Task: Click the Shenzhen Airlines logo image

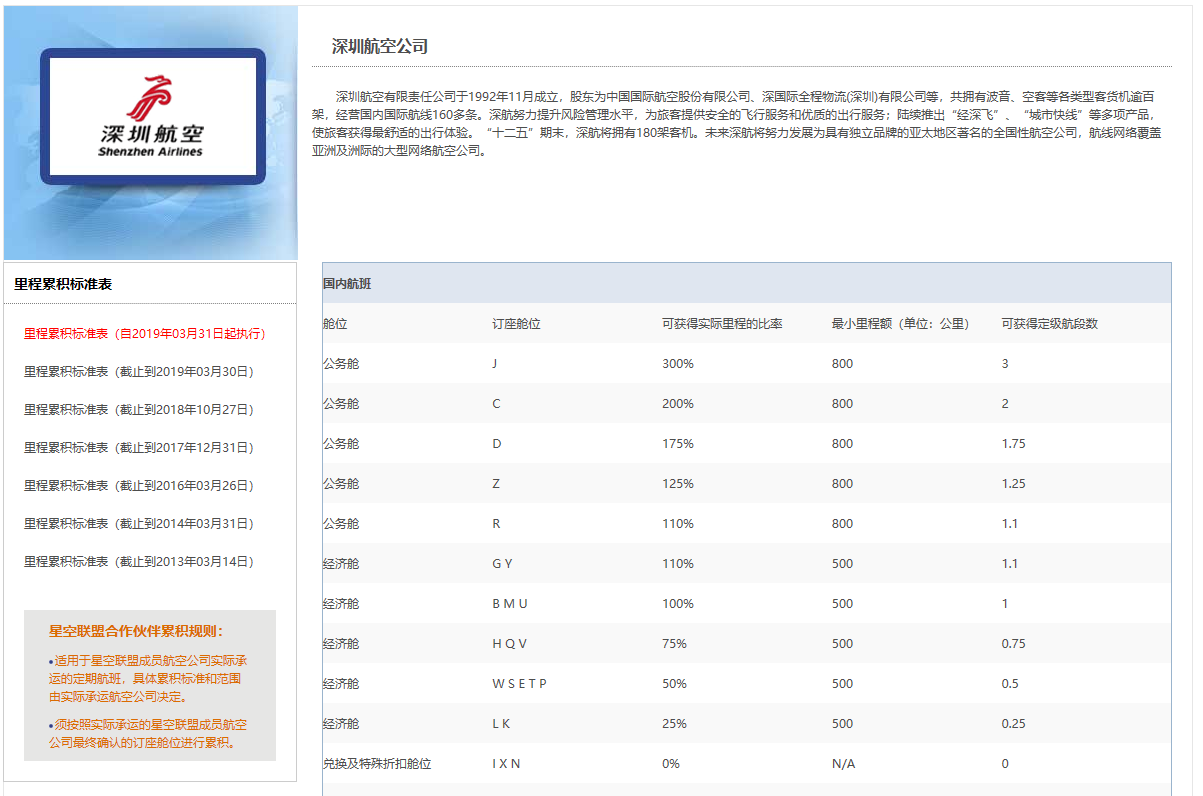Action: 152,117
